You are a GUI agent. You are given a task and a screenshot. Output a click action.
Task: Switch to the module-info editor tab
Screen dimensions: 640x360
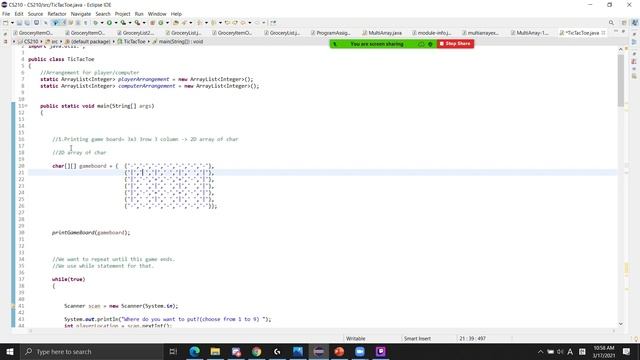pyautogui.click(x=433, y=33)
